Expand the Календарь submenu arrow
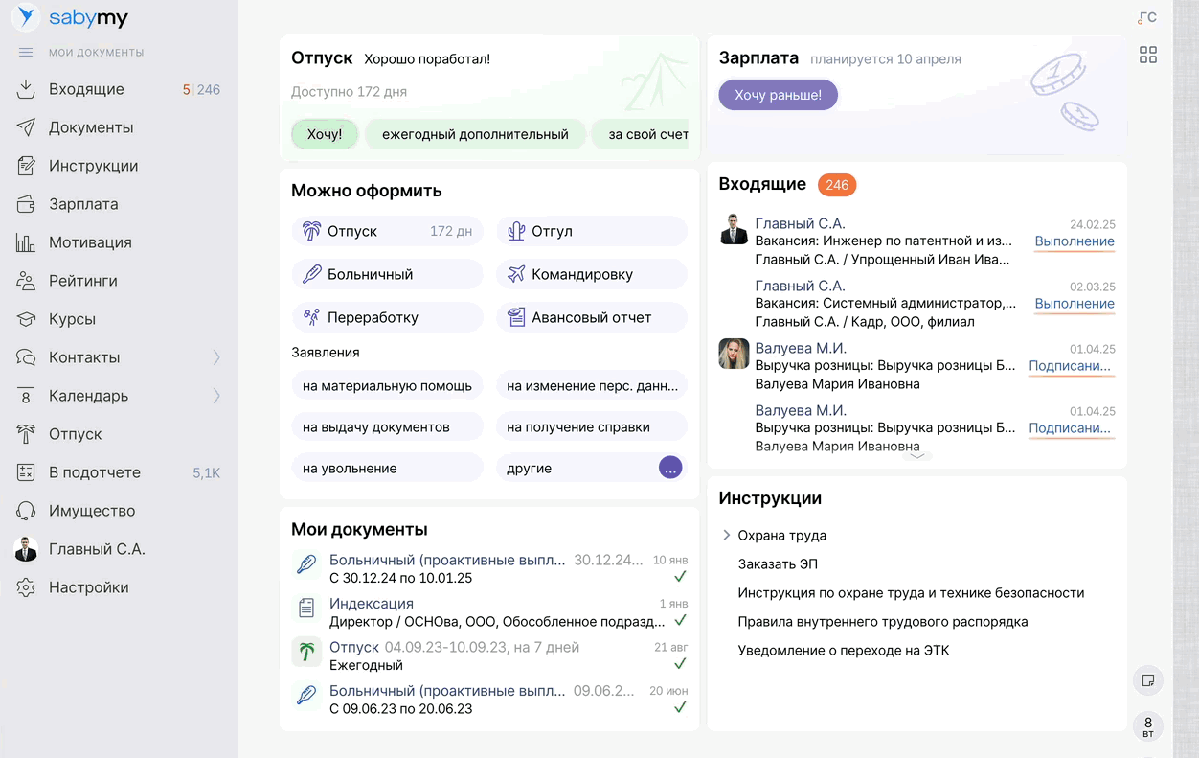Viewport: 1199px width, 758px height. click(216, 396)
